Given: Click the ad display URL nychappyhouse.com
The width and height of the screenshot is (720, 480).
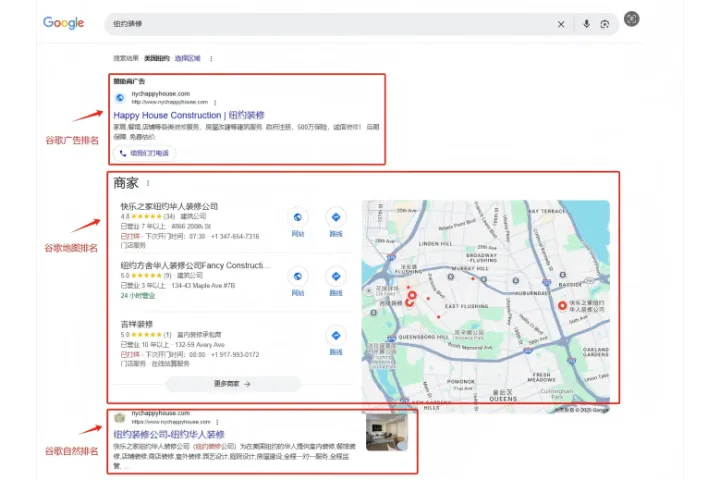Looking at the screenshot, I should (160, 94).
